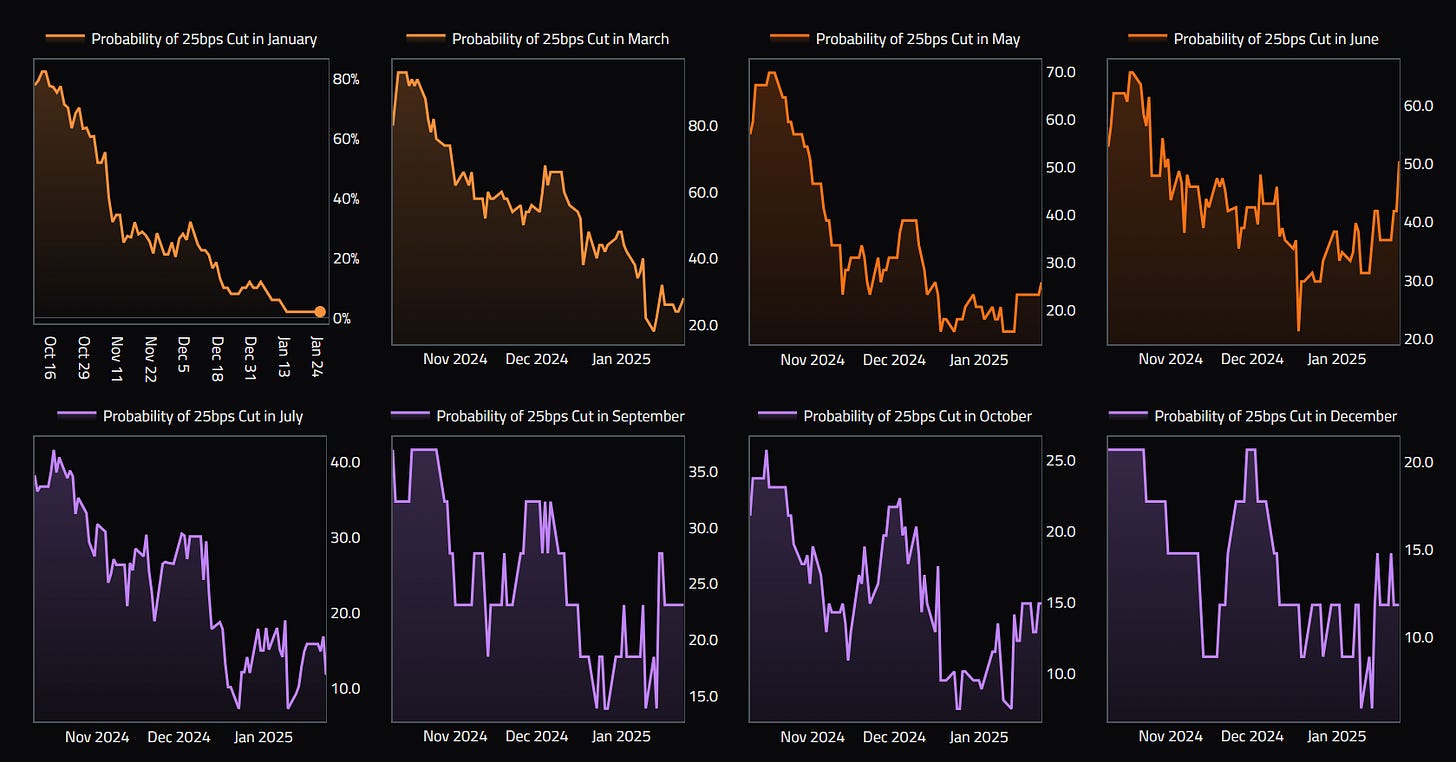Click the 50.0 axis value on the June chart

pyautogui.click(x=1421, y=164)
